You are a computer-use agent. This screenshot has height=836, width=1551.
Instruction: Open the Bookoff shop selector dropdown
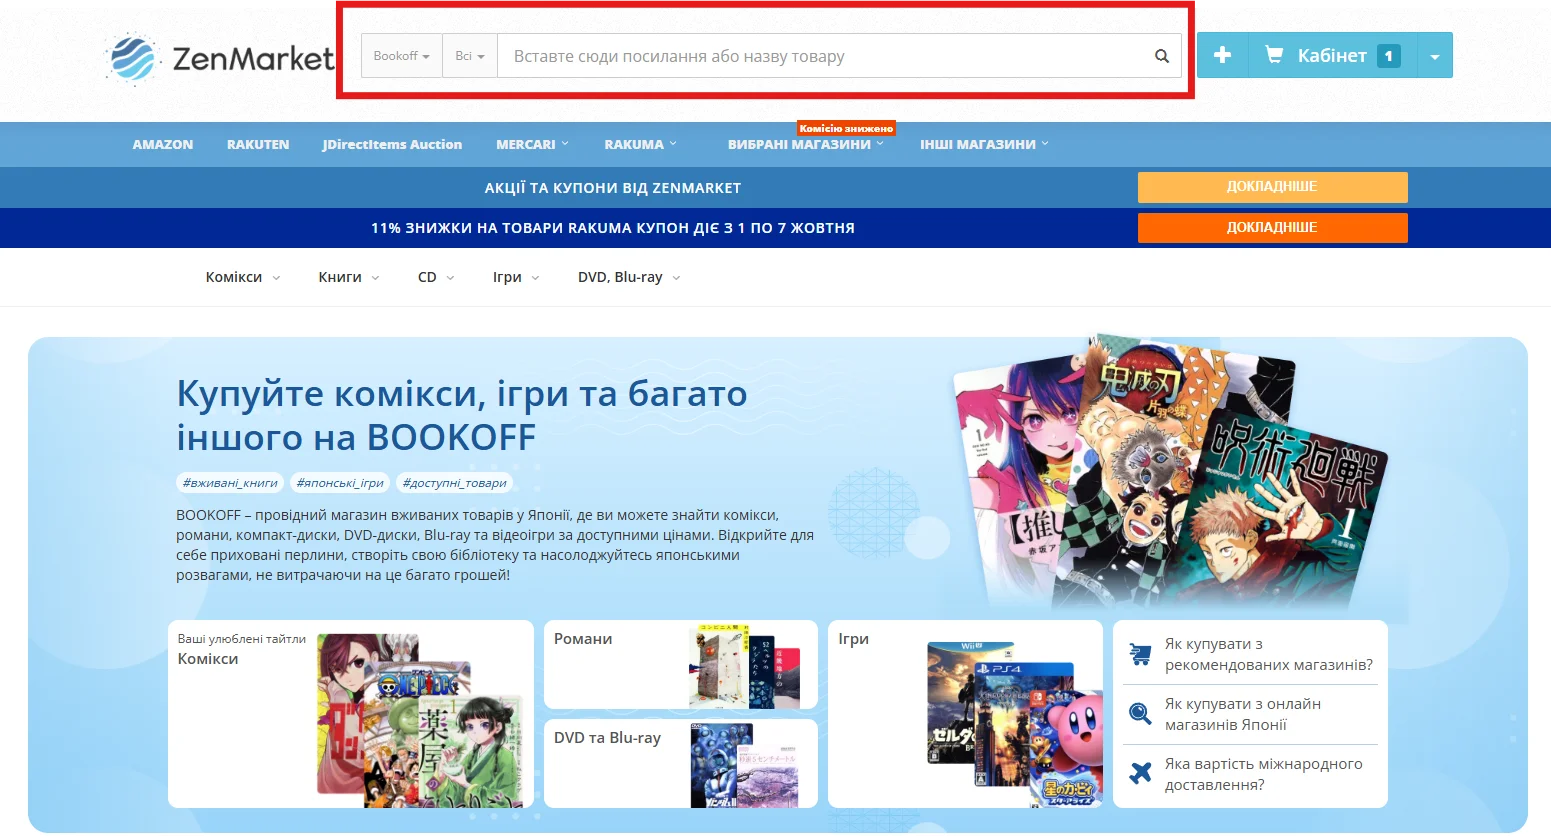point(401,56)
